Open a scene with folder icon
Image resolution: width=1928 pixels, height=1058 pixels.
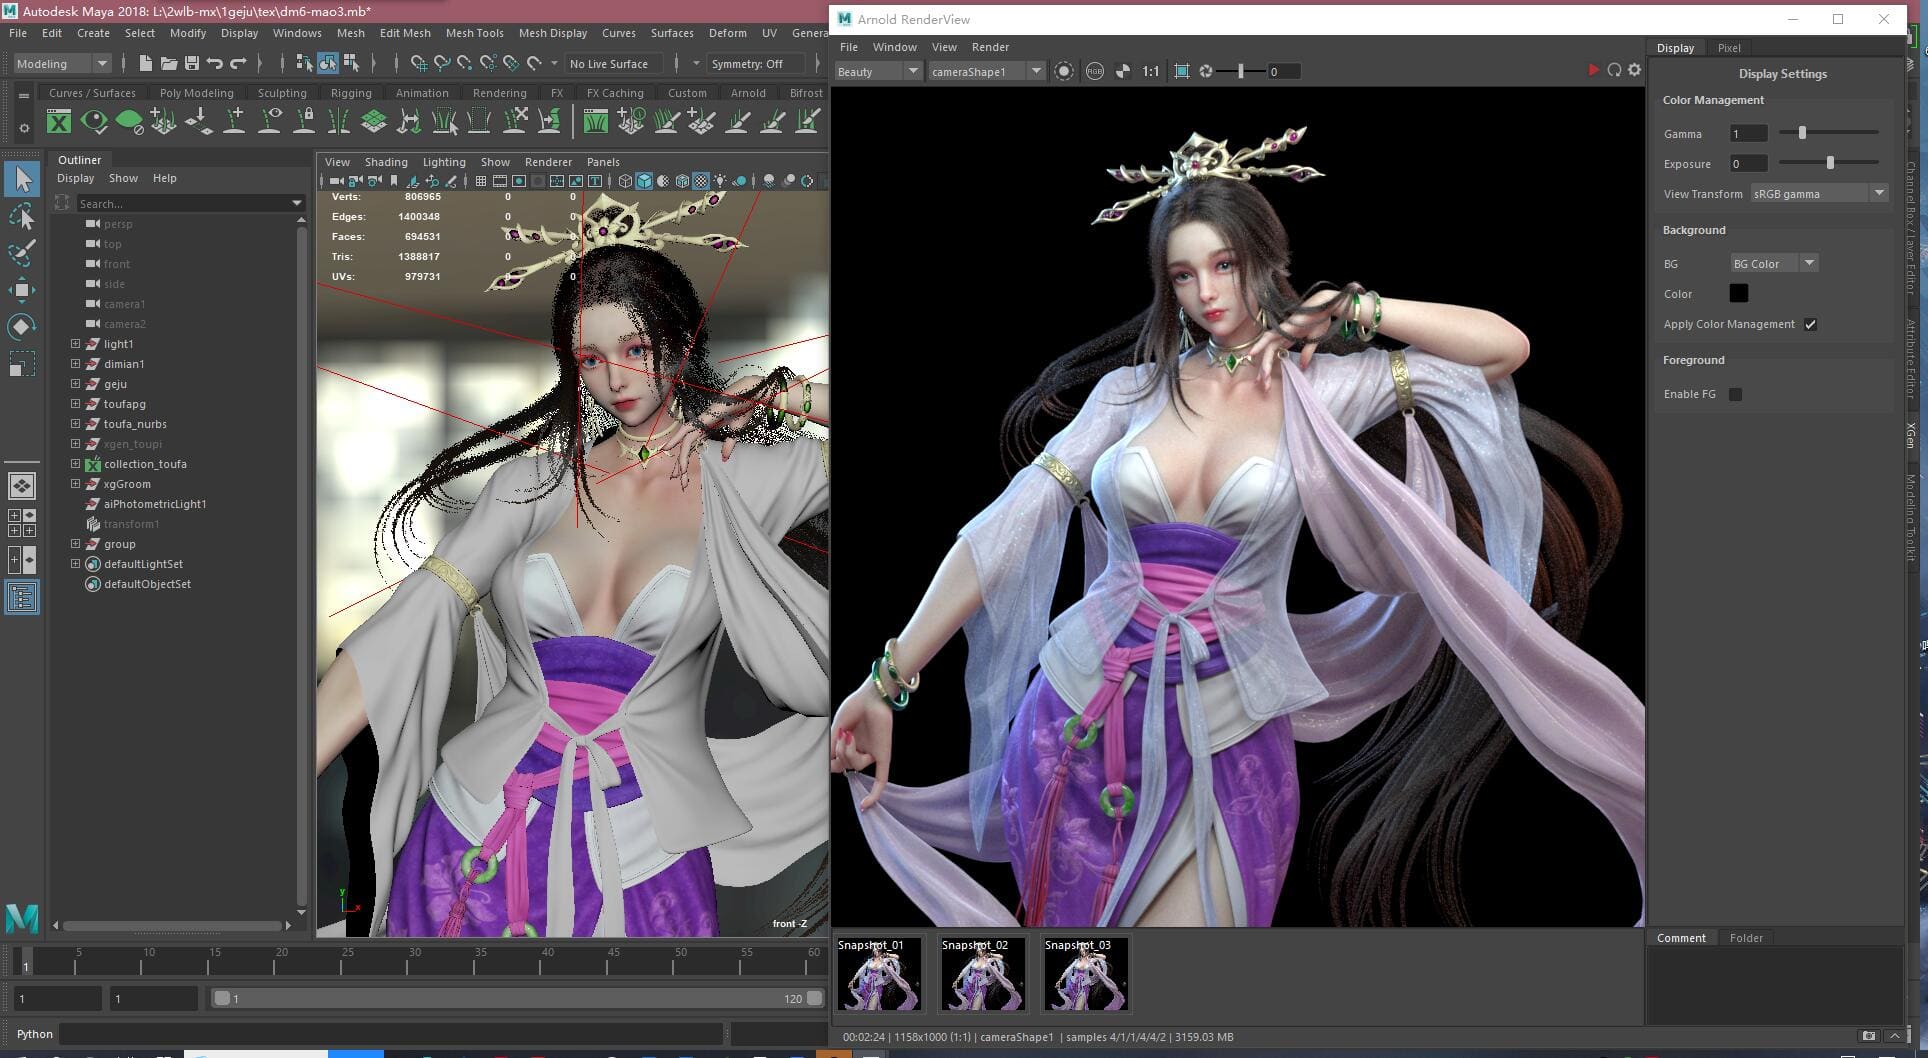168,63
